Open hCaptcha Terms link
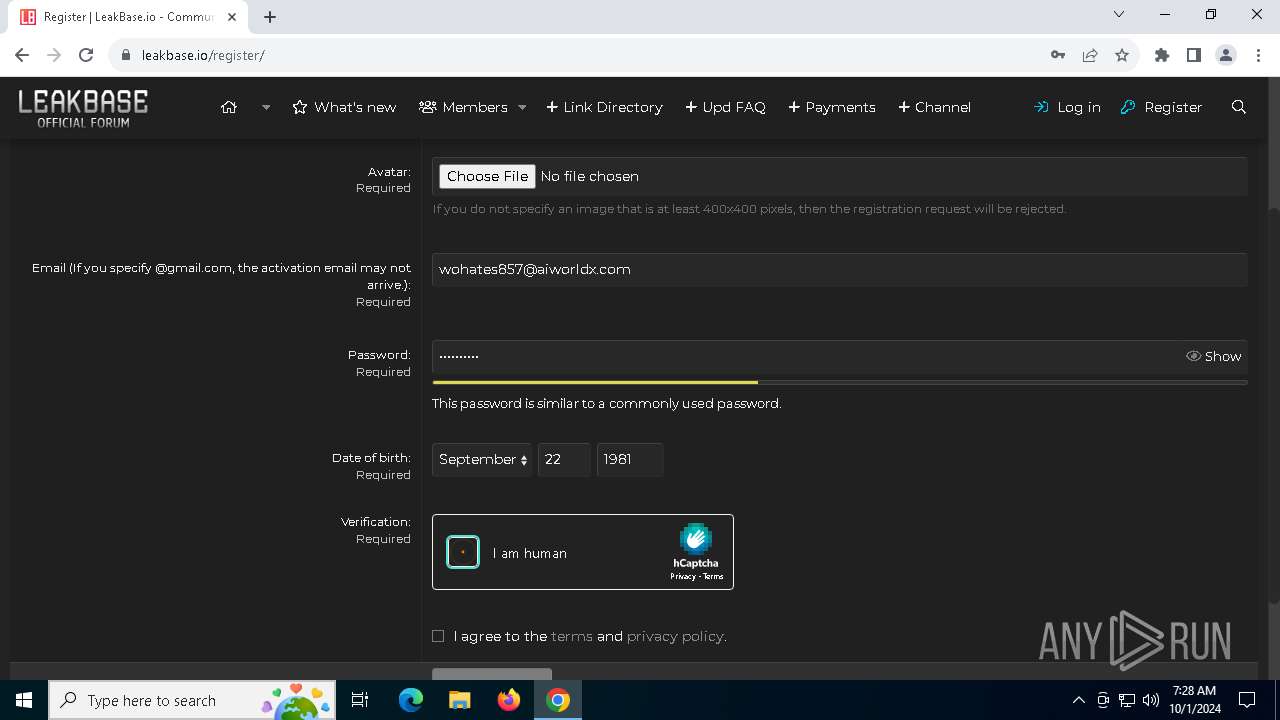 point(713,577)
